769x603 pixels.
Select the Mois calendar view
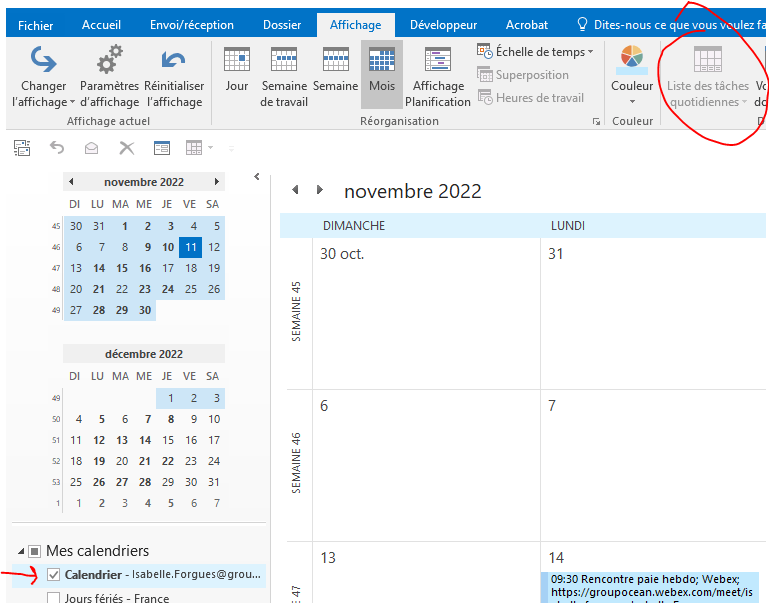pyautogui.click(x=382, y=74)
